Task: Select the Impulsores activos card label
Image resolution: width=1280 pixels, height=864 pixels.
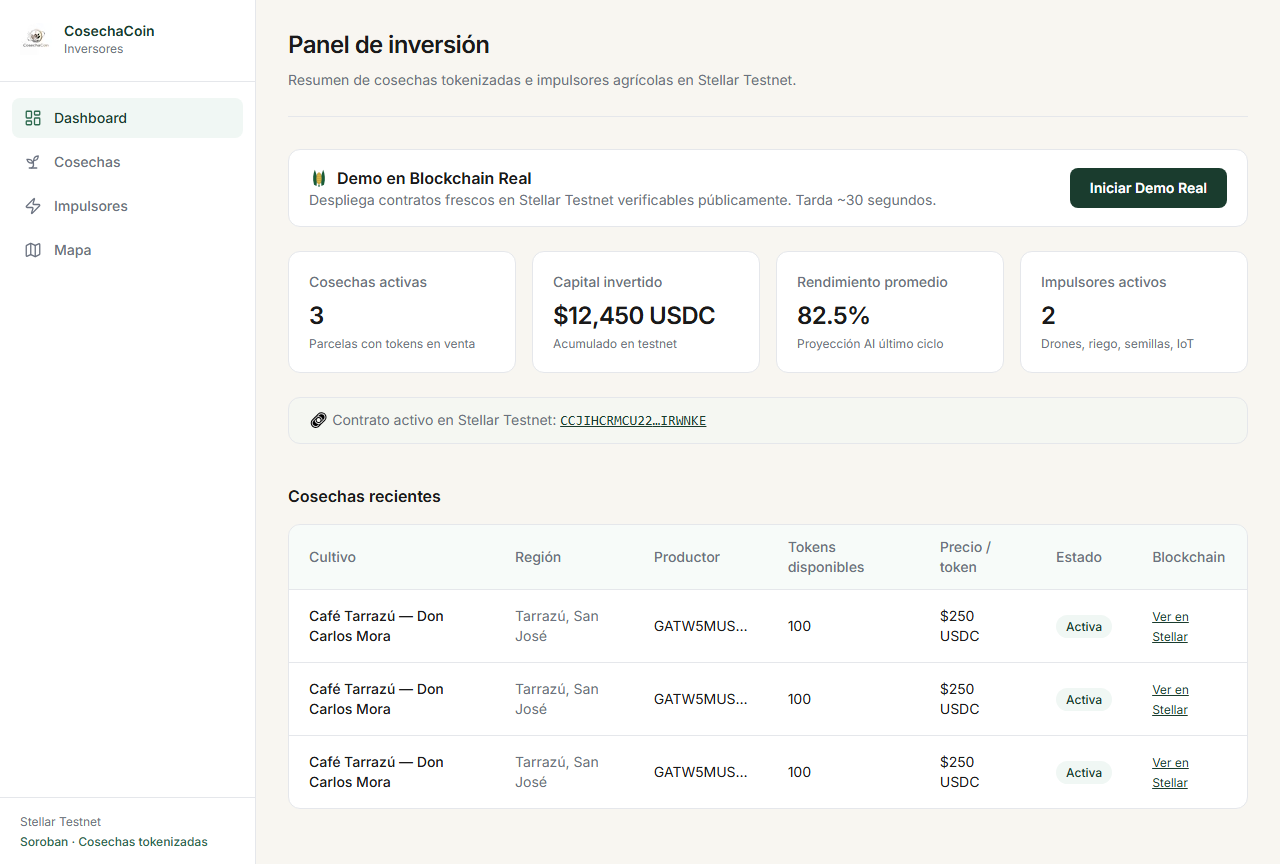Action: click(1103, 282)
